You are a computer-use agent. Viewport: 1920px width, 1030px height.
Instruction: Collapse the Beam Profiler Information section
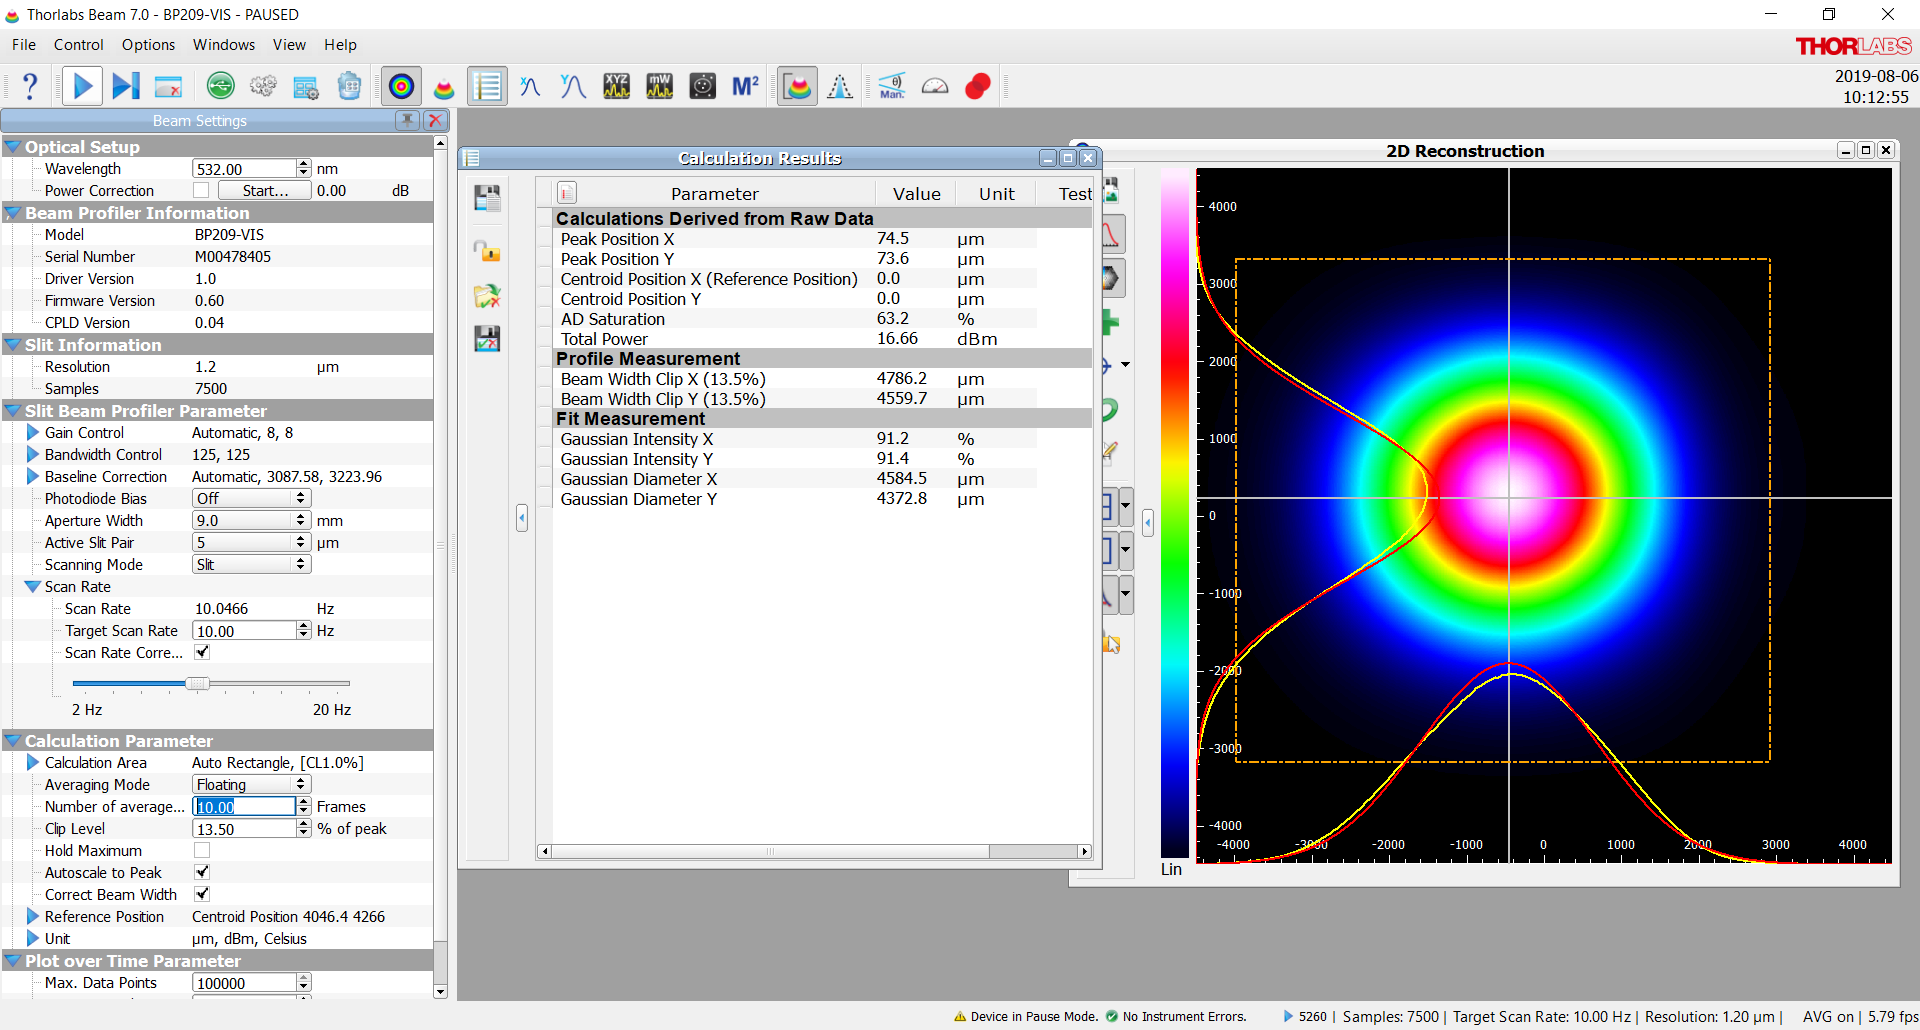pos(13,213)
